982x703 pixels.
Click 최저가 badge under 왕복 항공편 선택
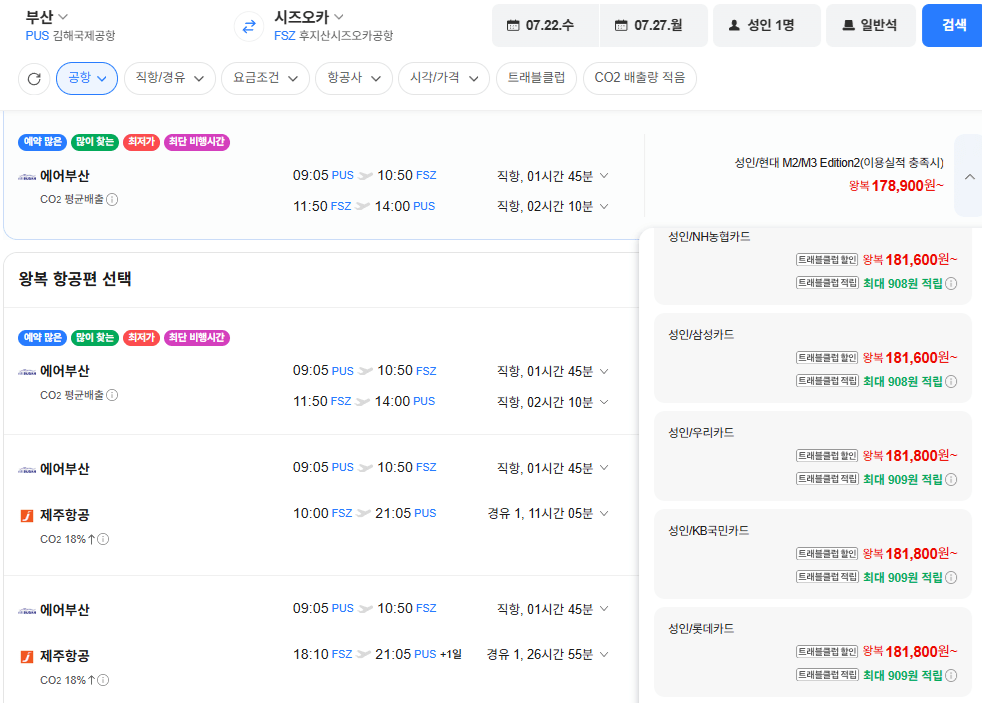pos(142,338)
